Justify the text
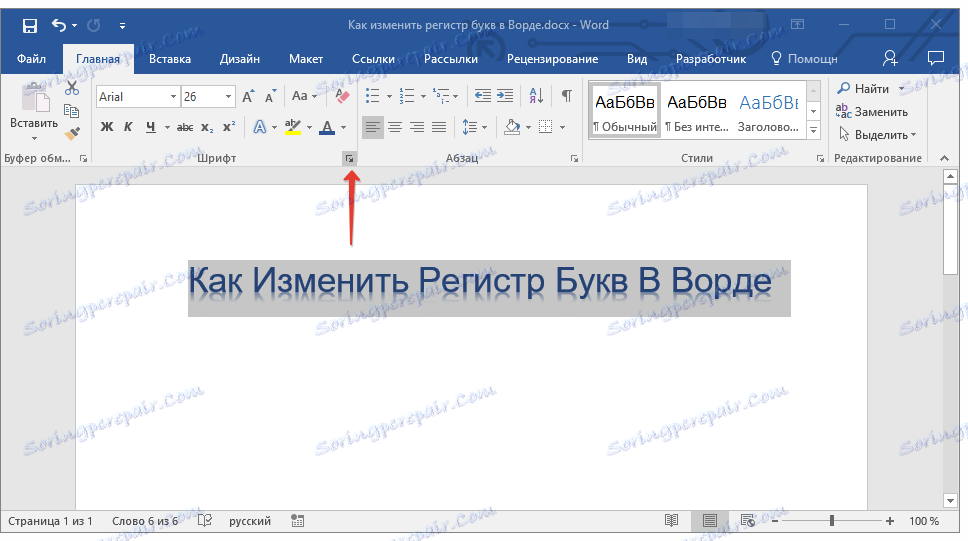 (x=439, y=127)
